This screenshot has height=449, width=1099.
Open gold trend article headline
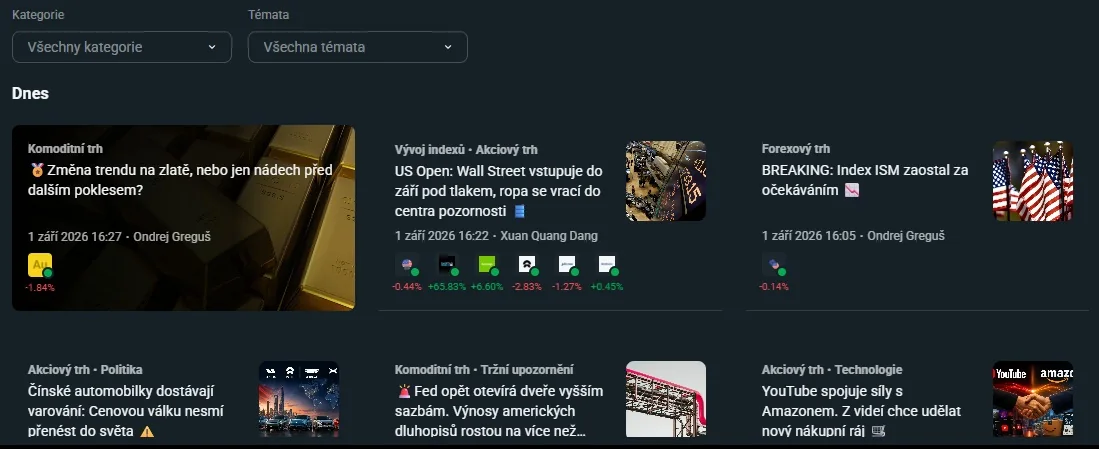(x=180, y=179)
